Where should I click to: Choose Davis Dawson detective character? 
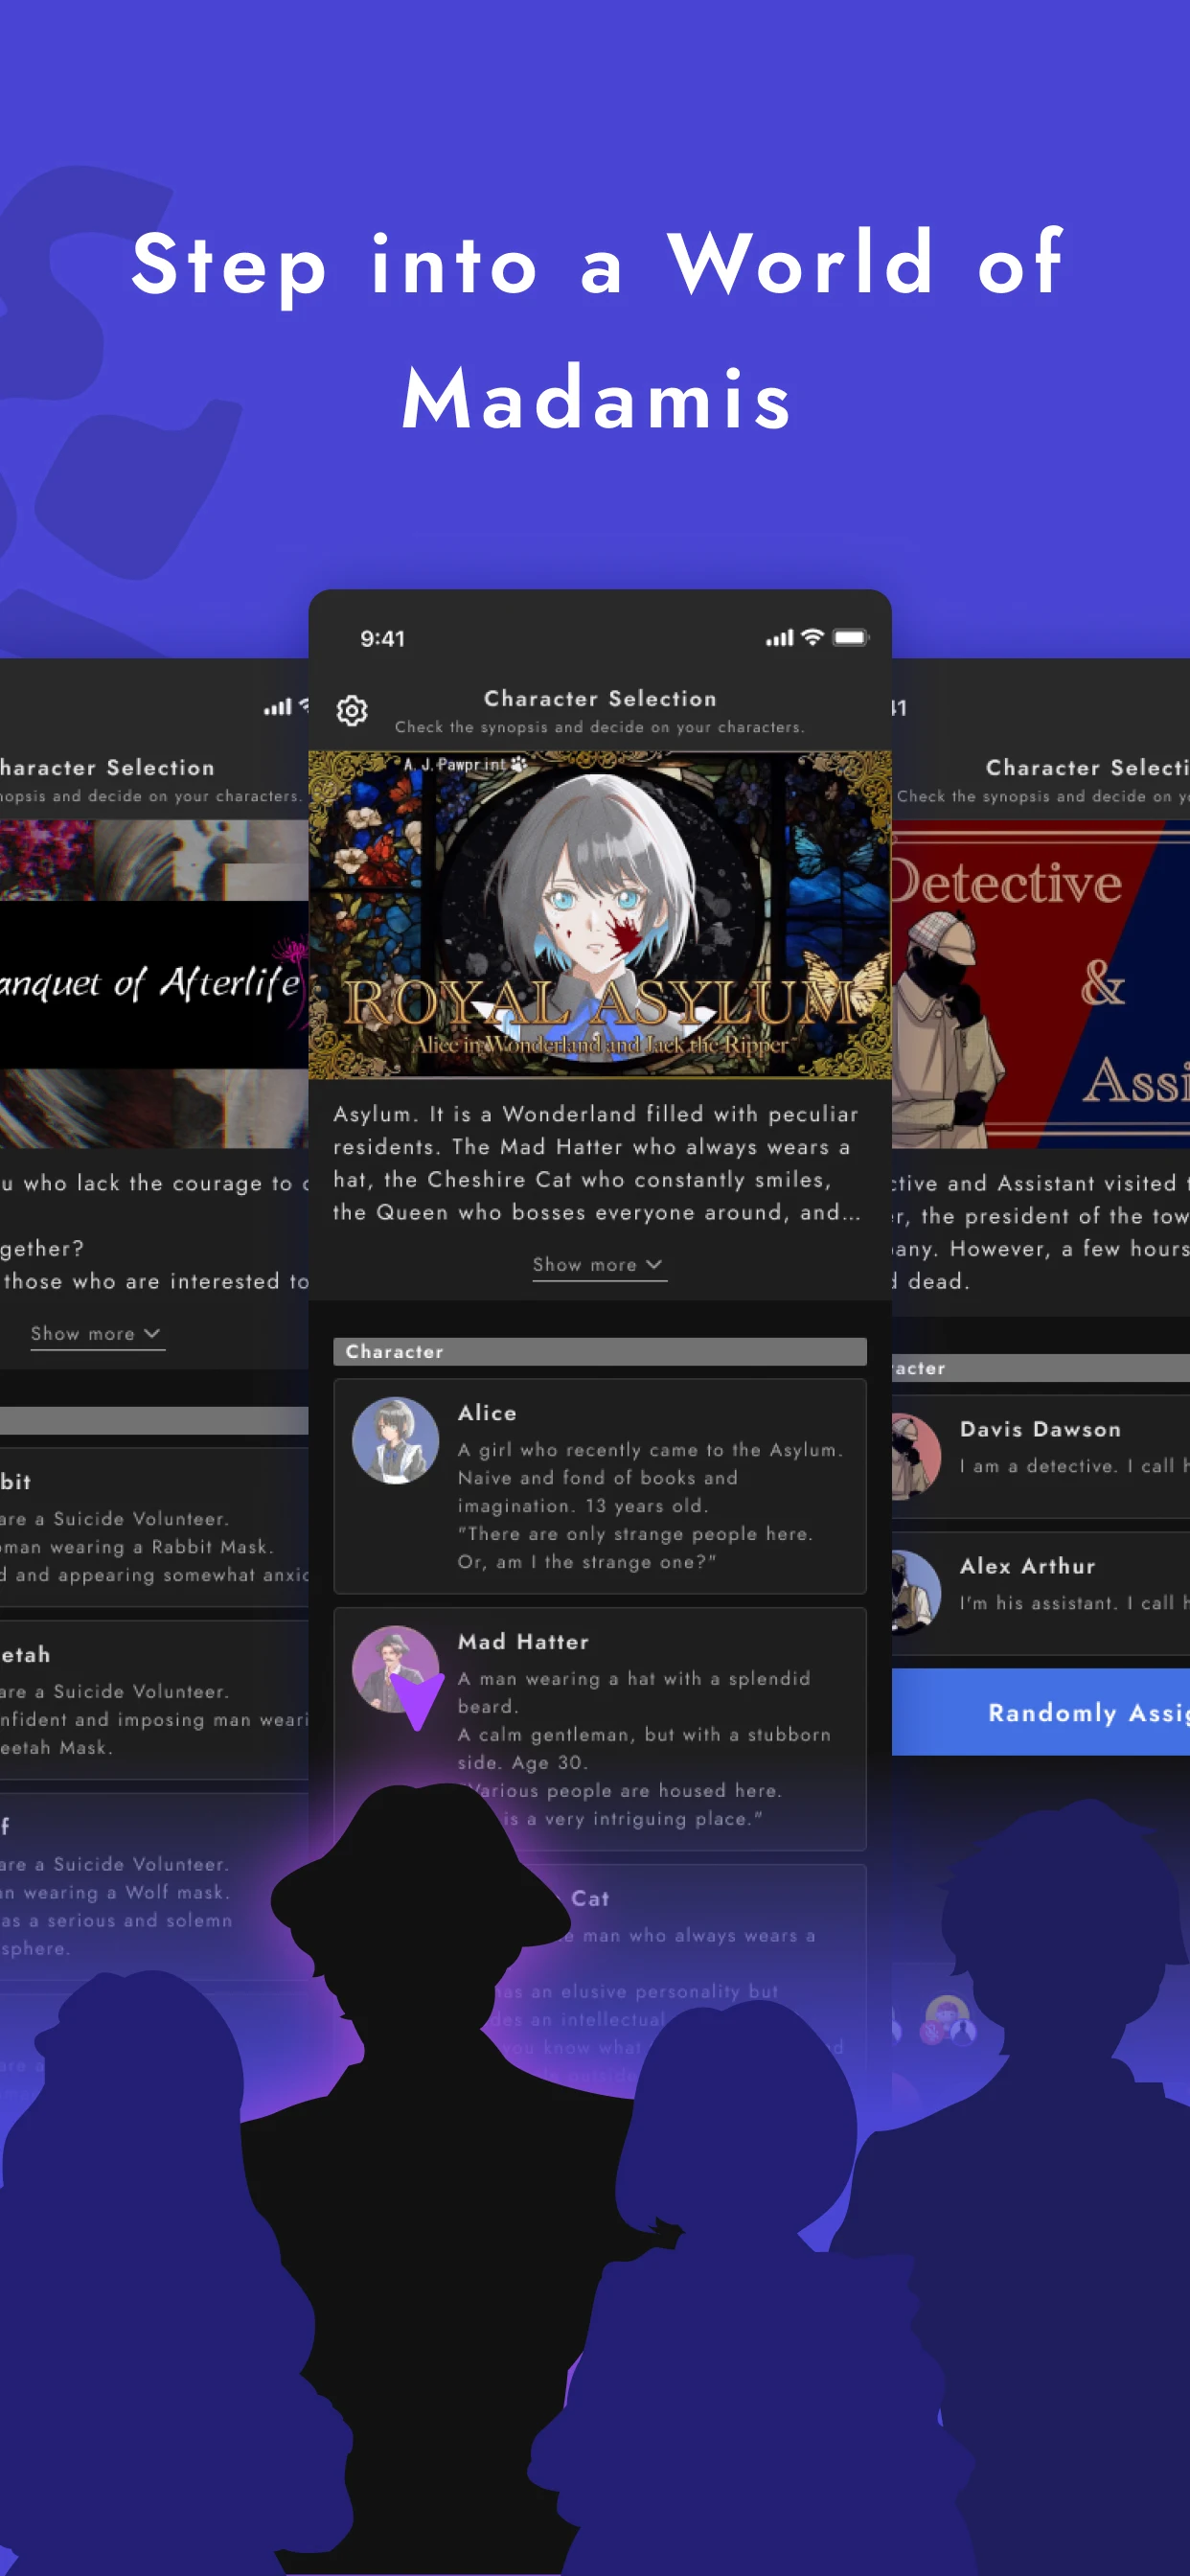click(x=1040, y=1457)
